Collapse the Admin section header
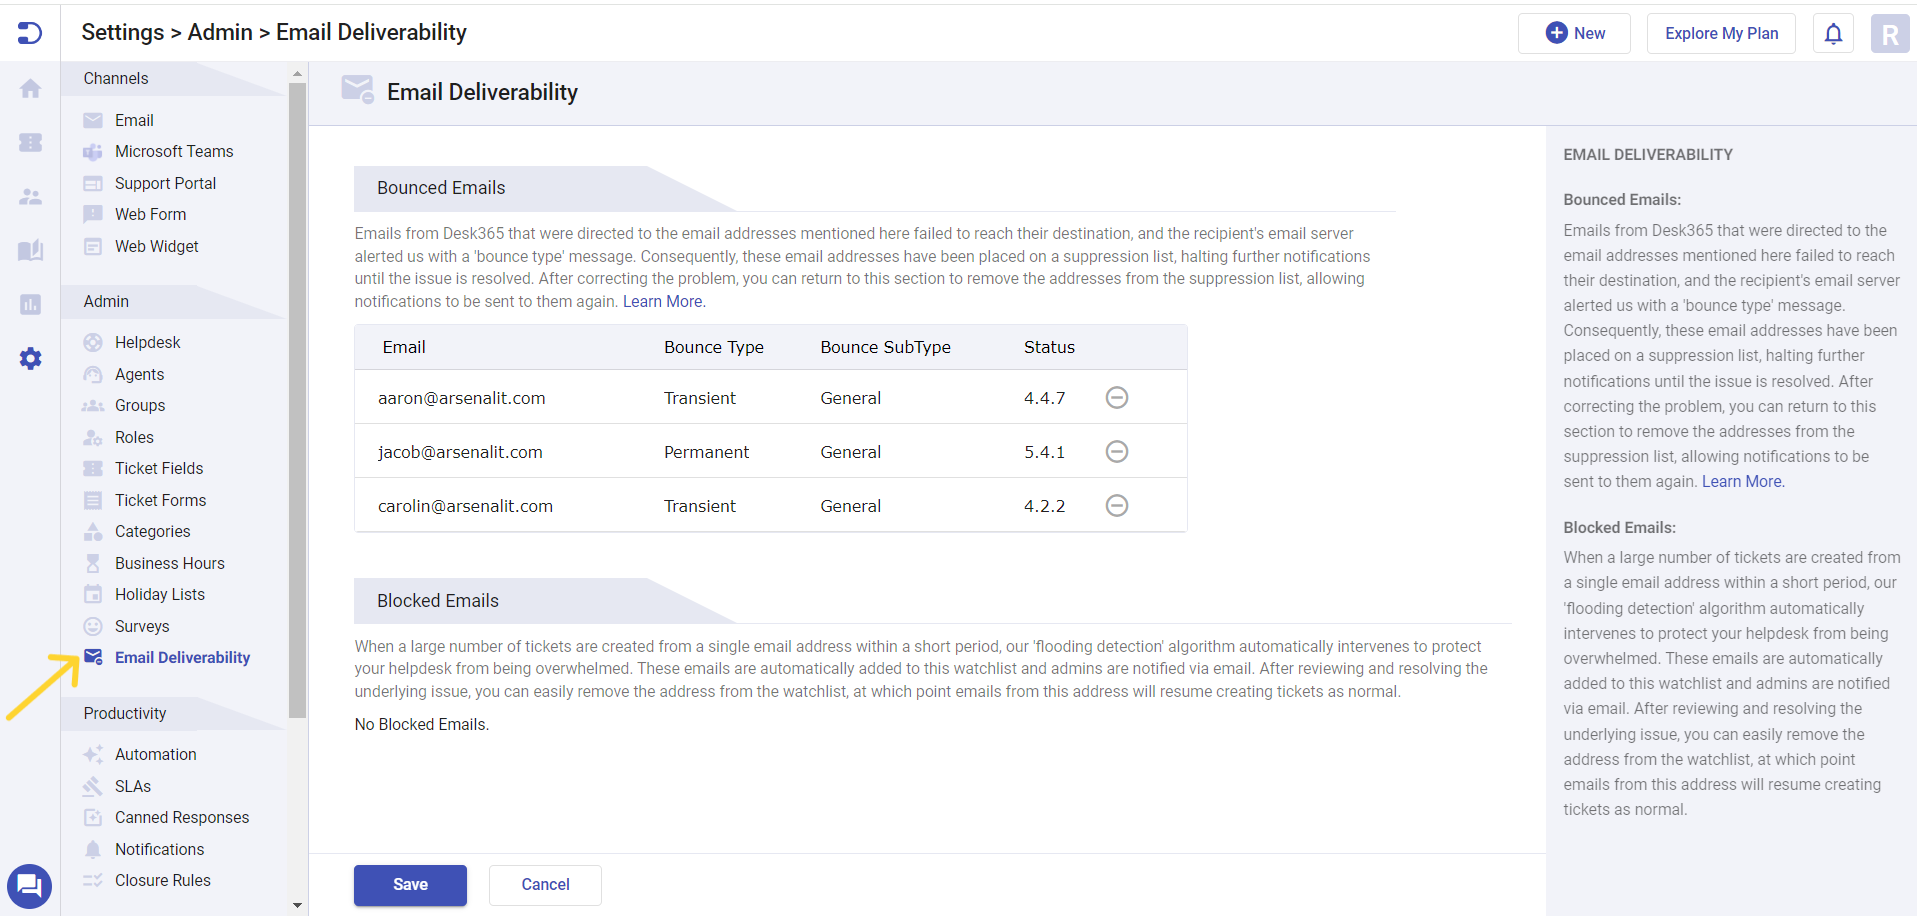The image size is (1917, 916). (105, 301)
